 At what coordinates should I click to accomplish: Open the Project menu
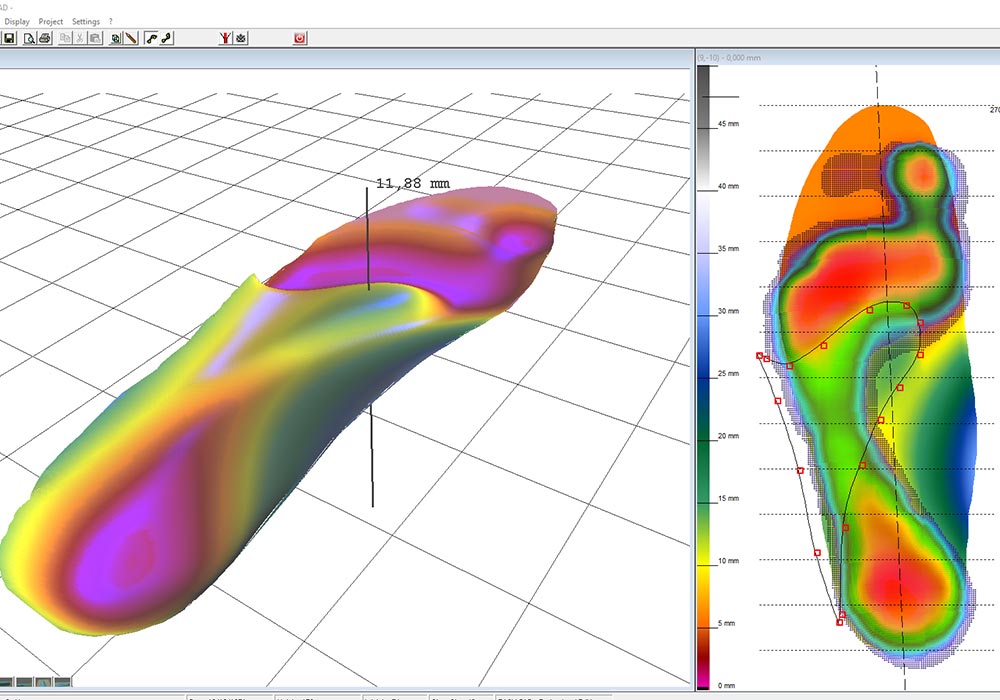point(50,21)
